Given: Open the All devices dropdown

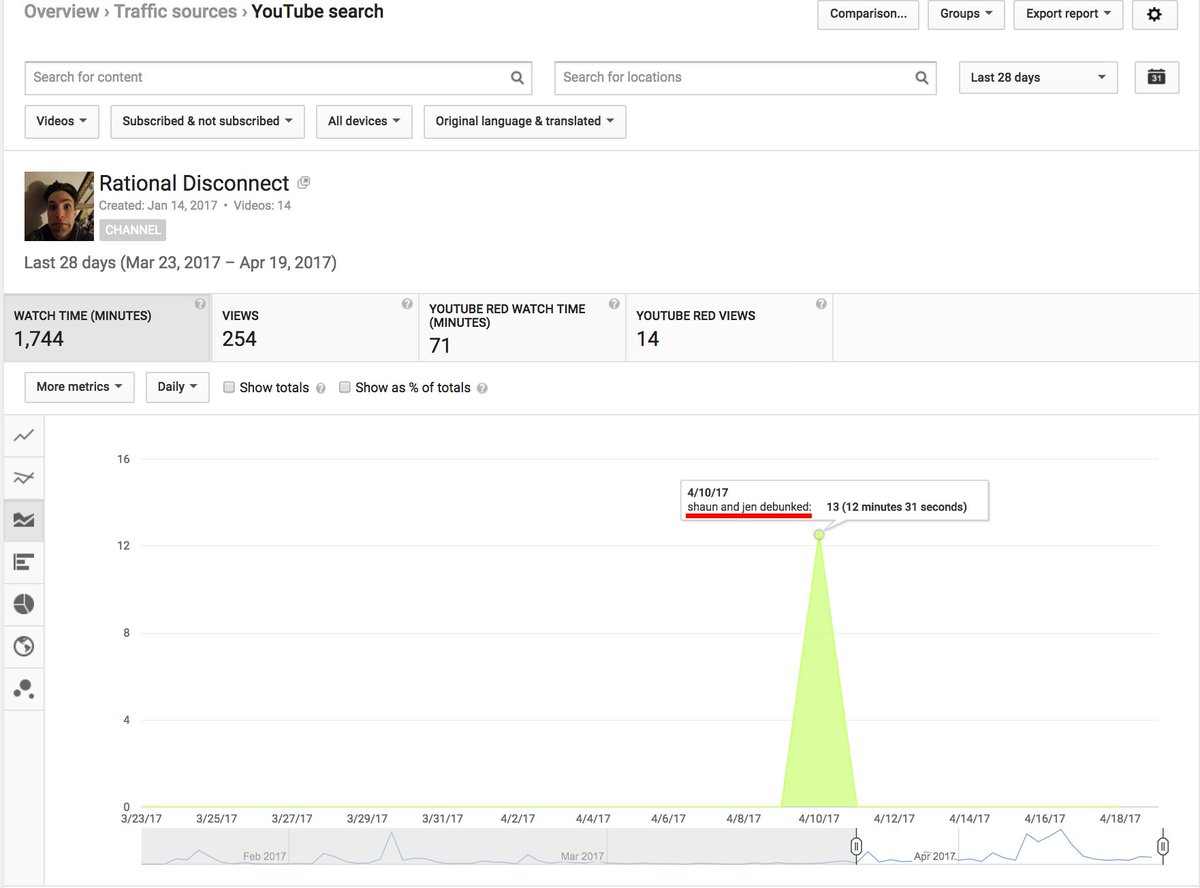Looking at the screenshot, I should pyautogui.click(x=364, y=121).
